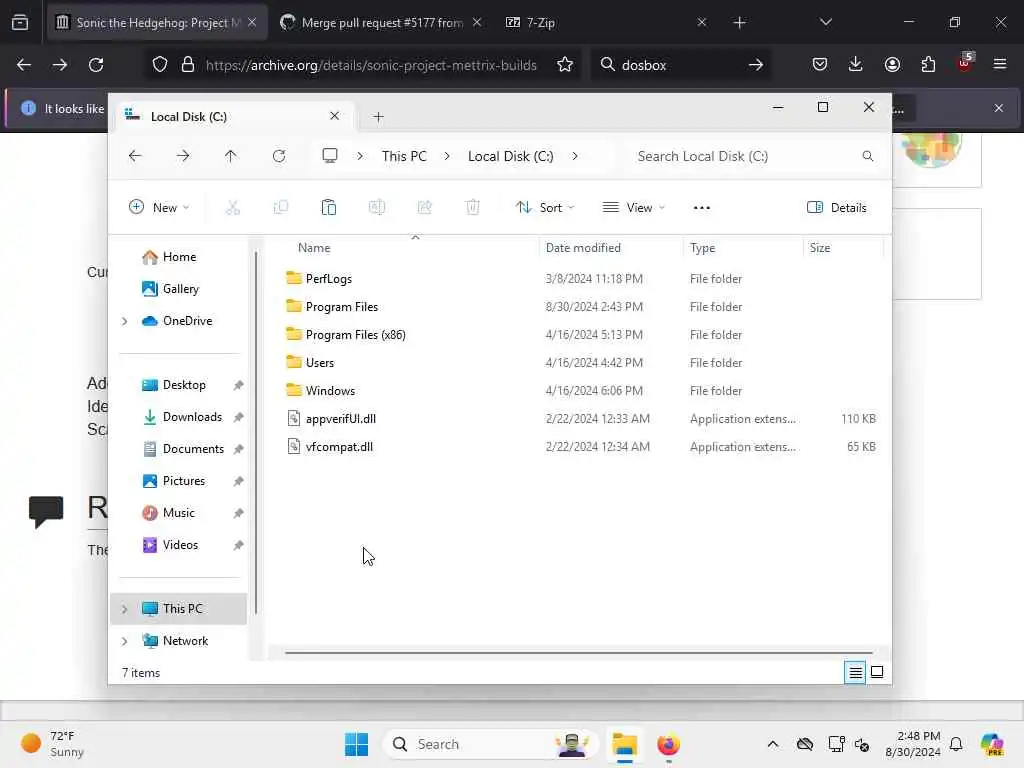This screenshot has width=1024, height=768.
Task: Open Firefox list all tabs dropdown
Action: (825, 22)
